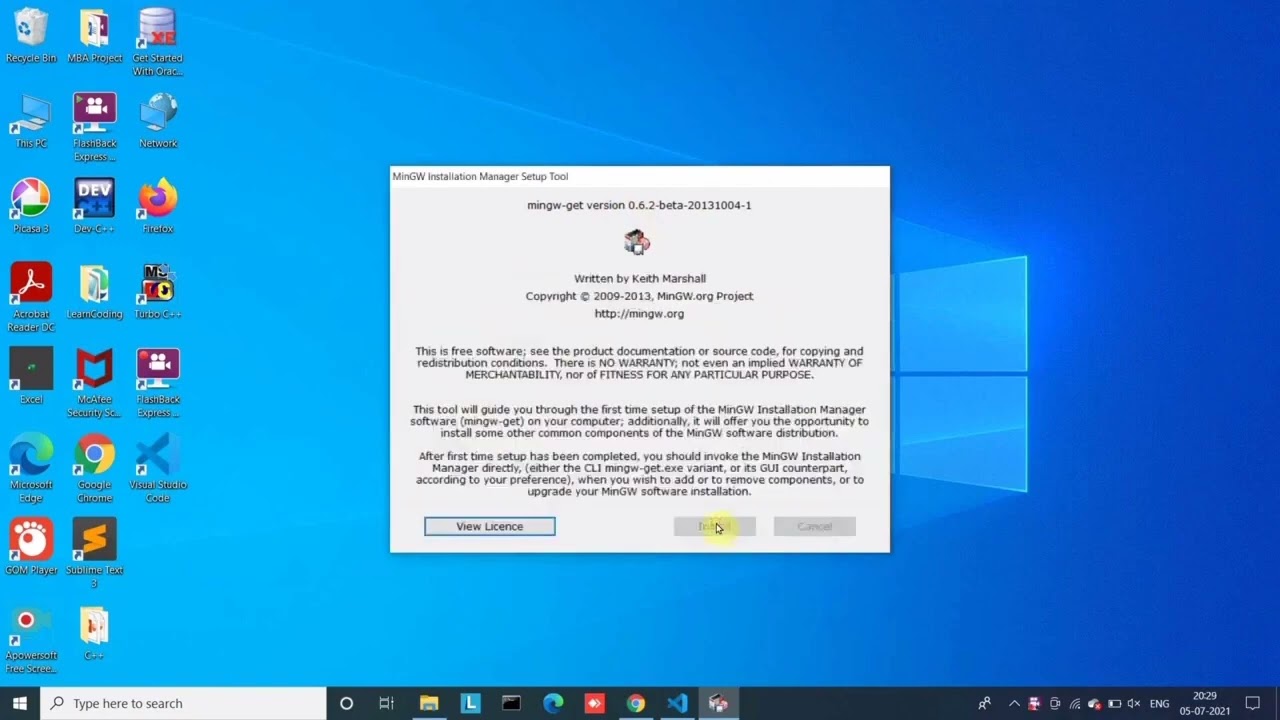Switch to Edge on the taskbar
This screenshot has height=720, width=1280.
553,703
